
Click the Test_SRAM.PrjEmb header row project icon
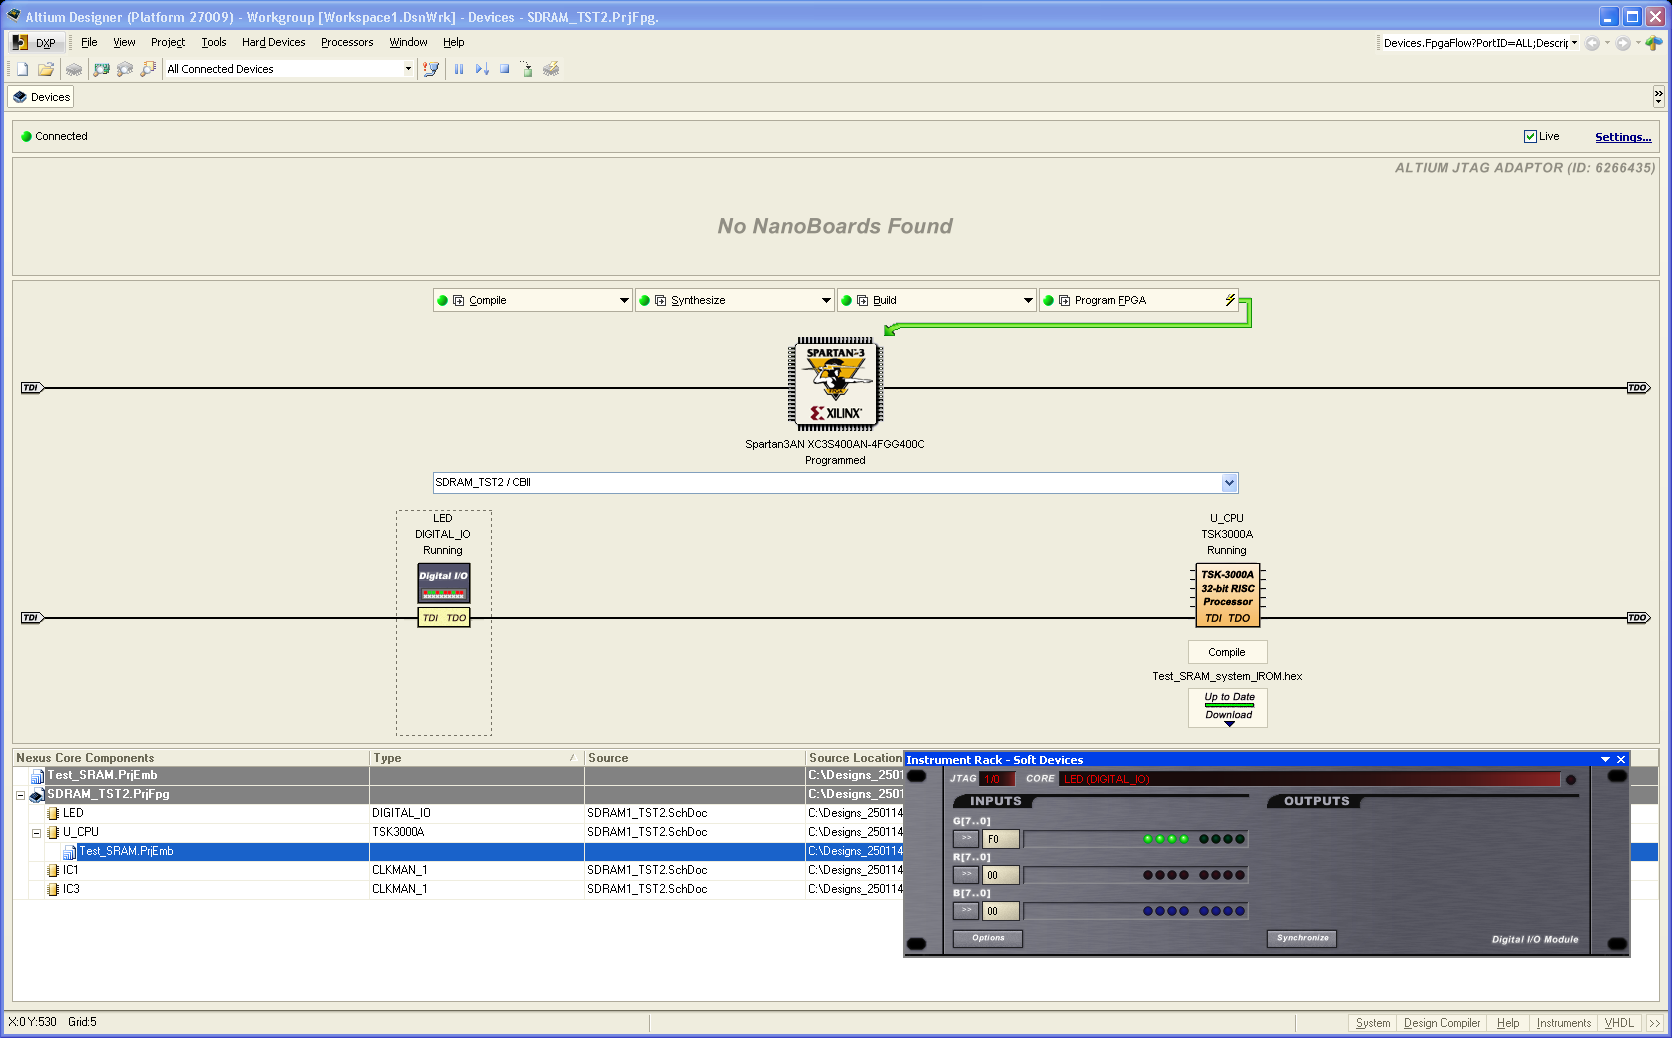[37, 776]
